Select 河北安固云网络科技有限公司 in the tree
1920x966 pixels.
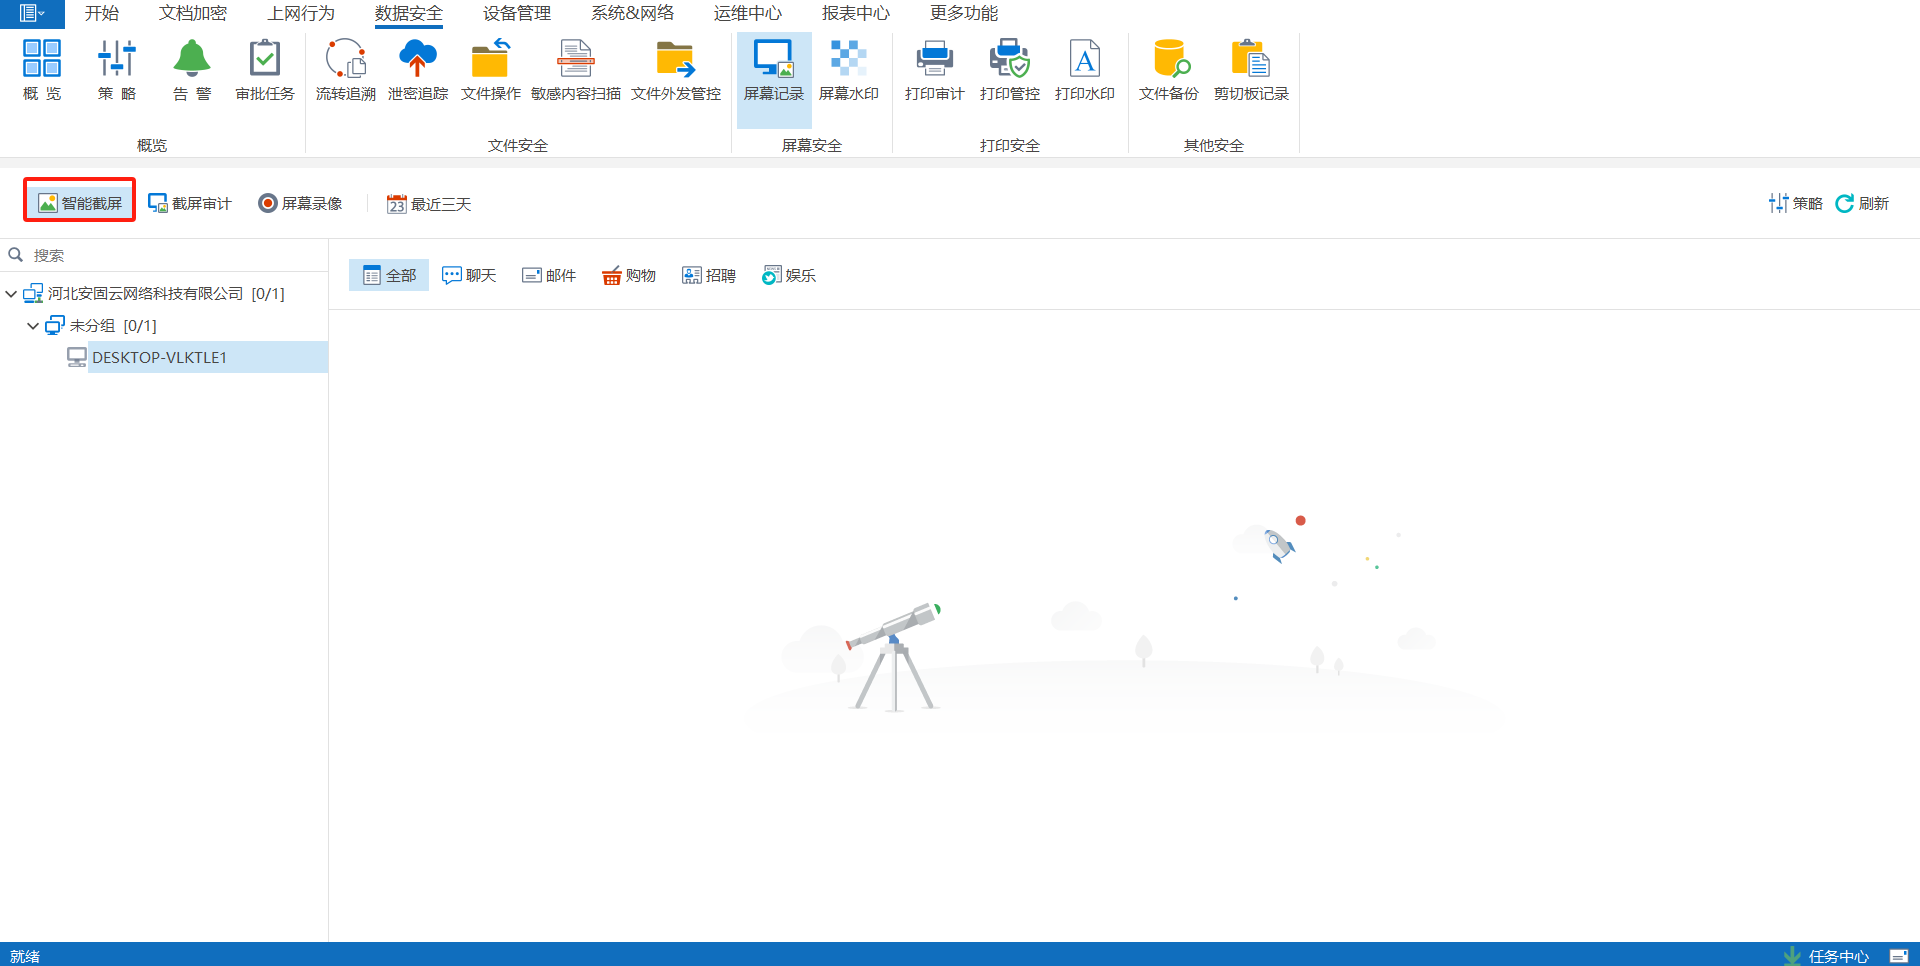166,293
